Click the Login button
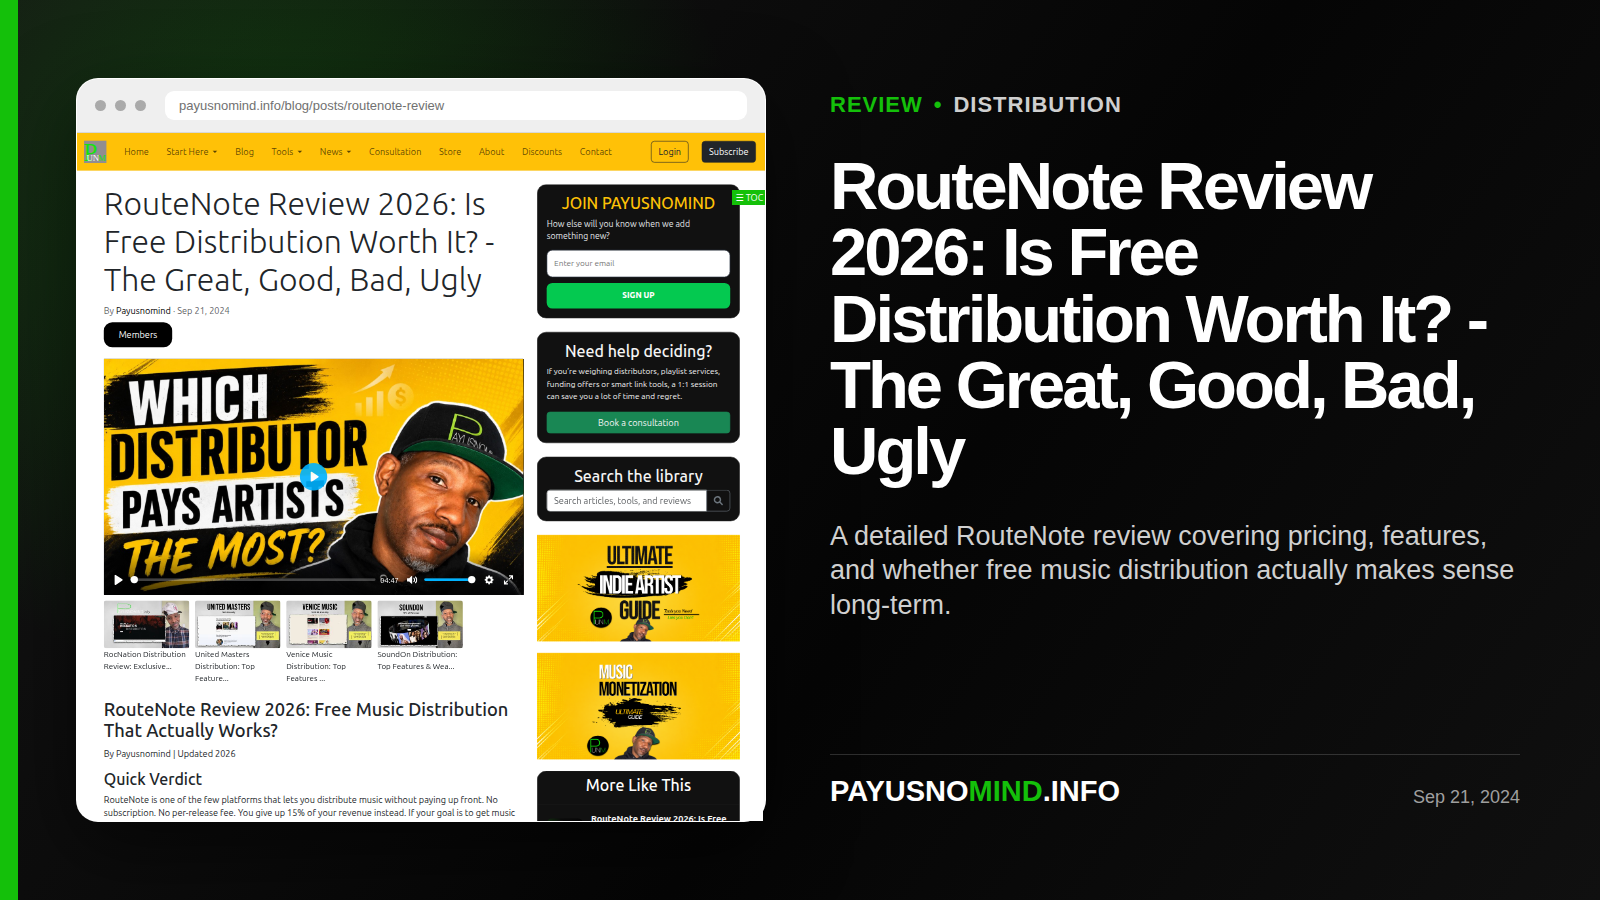 (670, 152)
